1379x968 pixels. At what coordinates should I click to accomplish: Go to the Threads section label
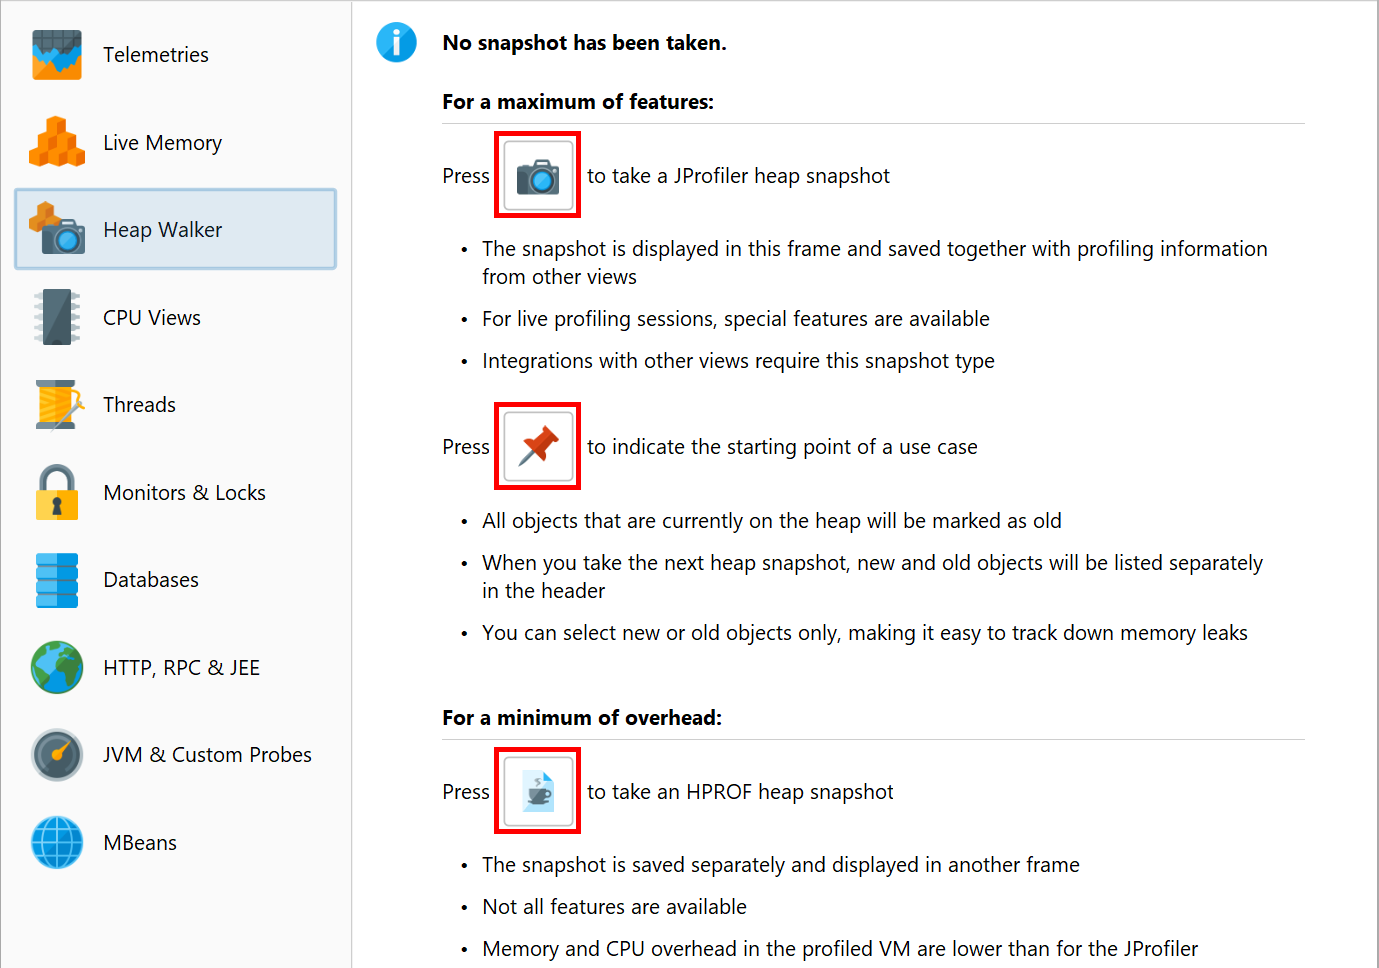coord(139,405)
